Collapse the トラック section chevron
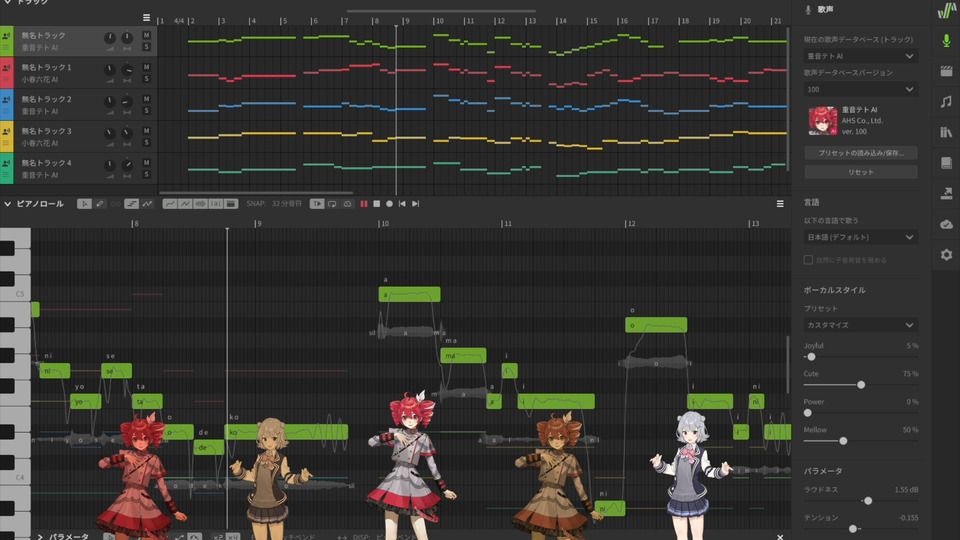960x540 pixels. (7, 2)
